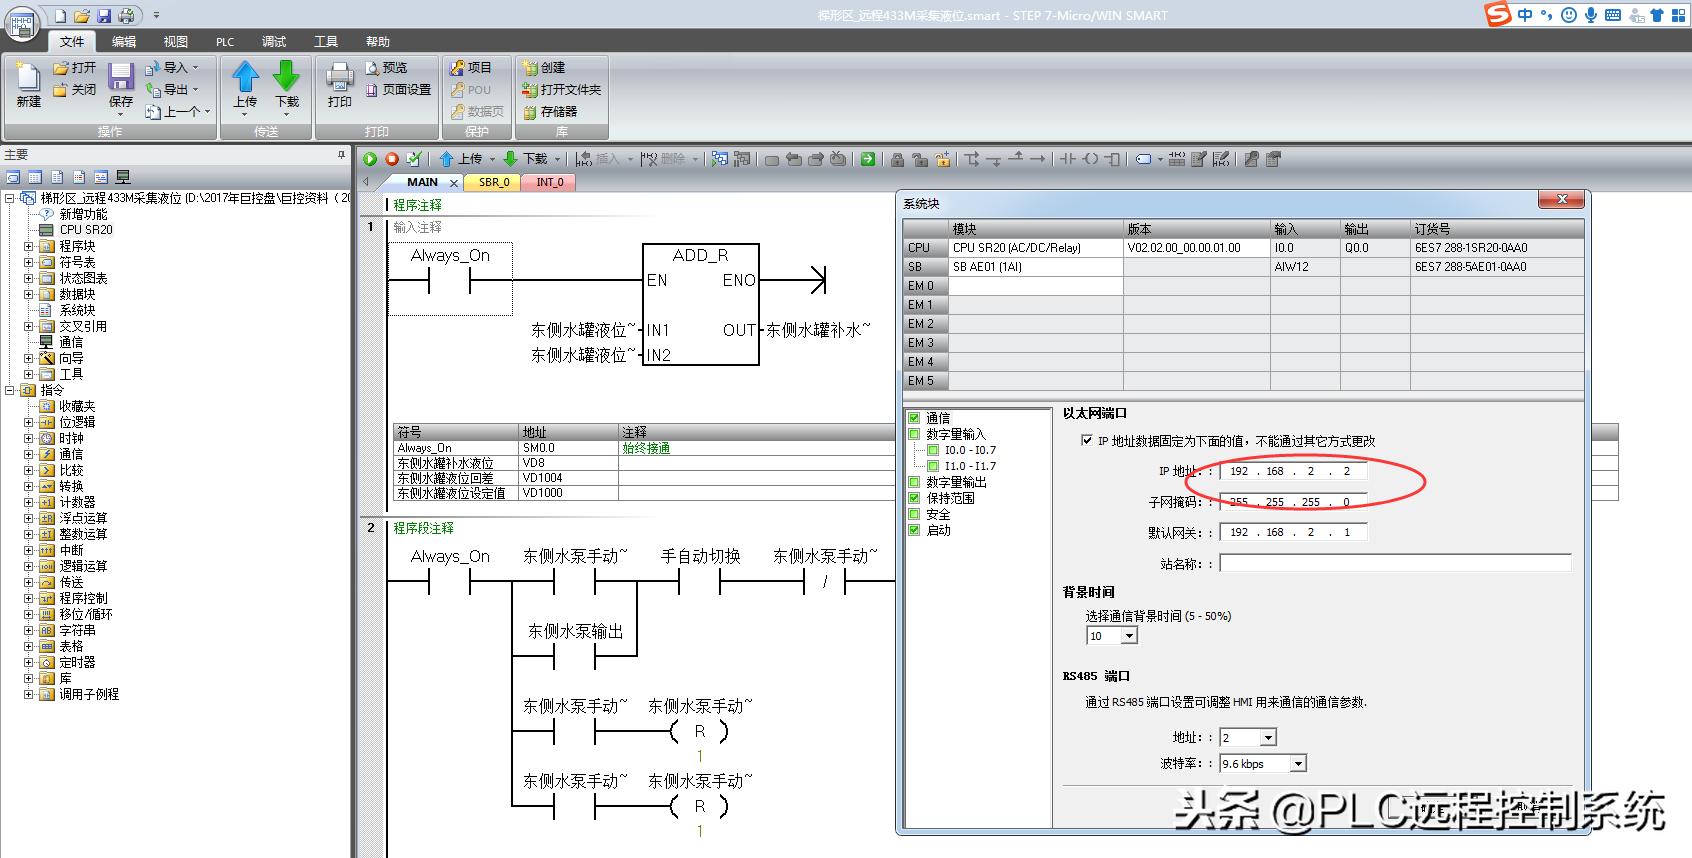Open the RS485 address dropdown

[1268, 738]
